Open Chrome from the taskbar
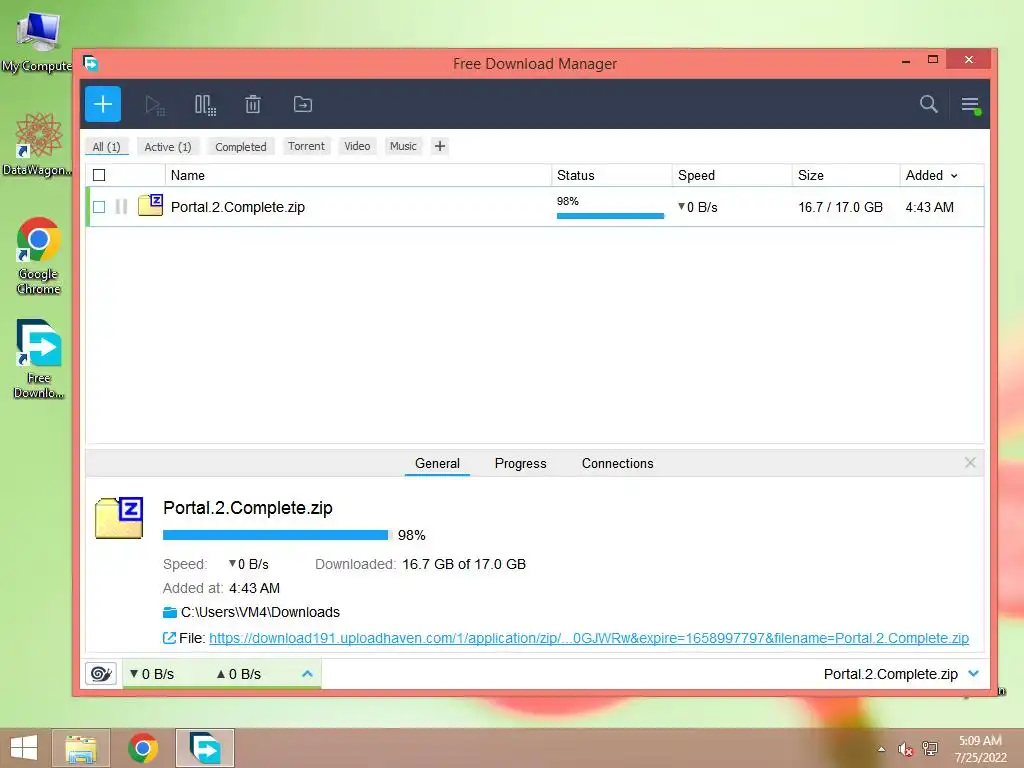This screenshot has width=1024, height=768. click(x=142, y=748)
